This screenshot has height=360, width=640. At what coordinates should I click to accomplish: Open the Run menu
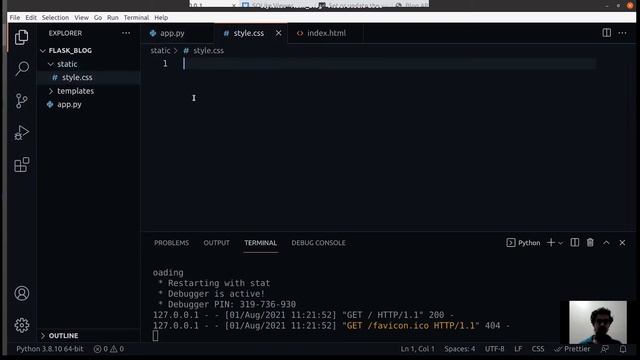[x=113, y=18]
